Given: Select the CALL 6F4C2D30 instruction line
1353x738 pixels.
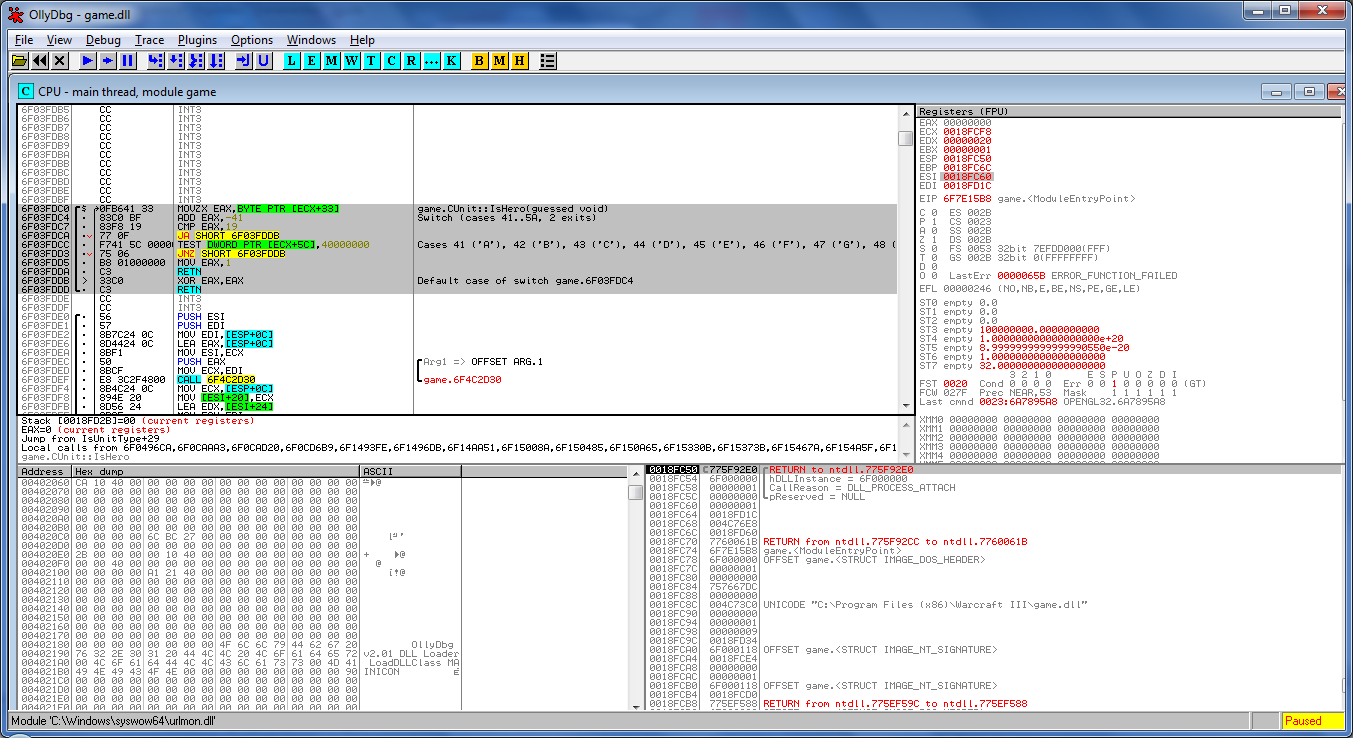Looking at the screenshot, I should [215, 379].
